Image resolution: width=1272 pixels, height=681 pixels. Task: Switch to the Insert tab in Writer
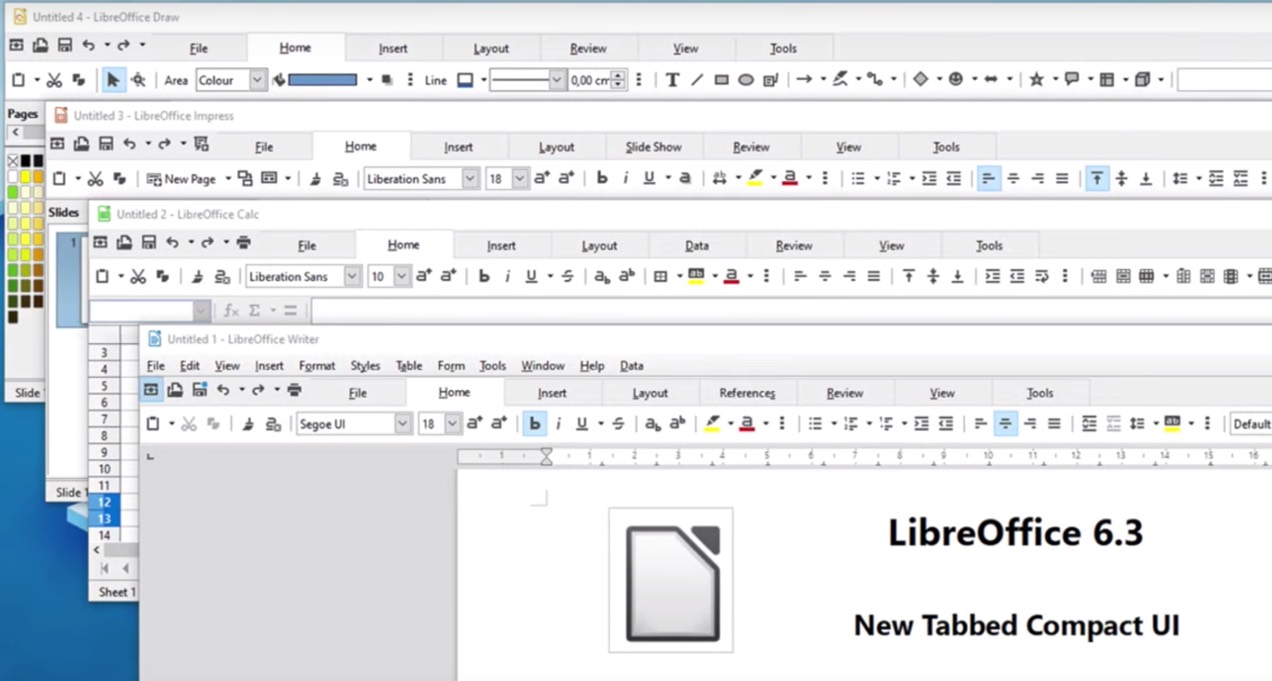click(551, 392)
